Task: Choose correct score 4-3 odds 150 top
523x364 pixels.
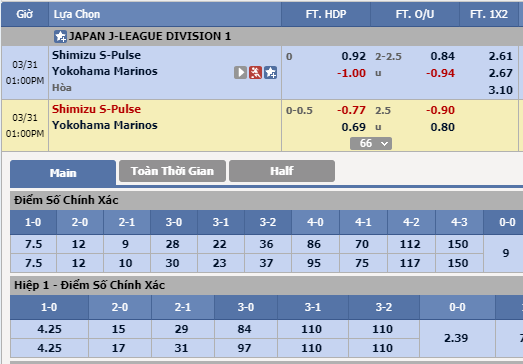Action: coord(458,244)
